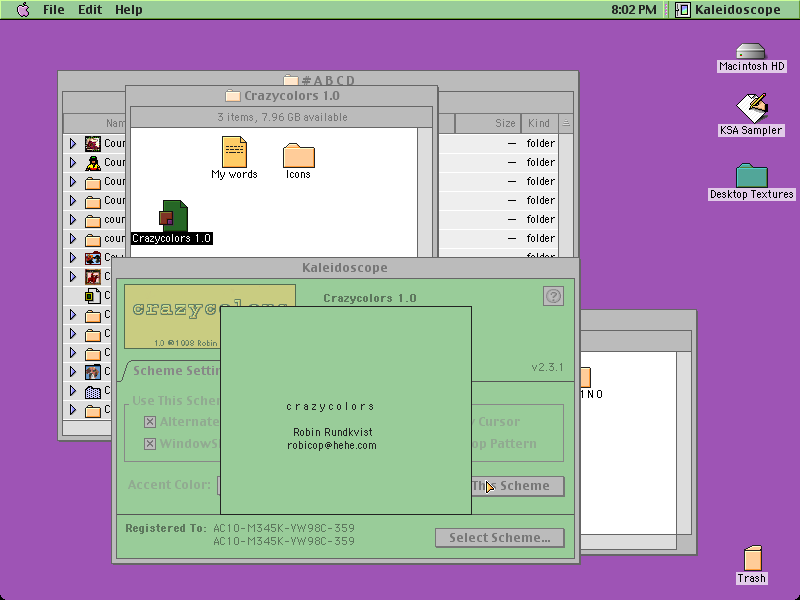
Task: Select the Icons folder in Crazycolors window
Action: click(298, 156)
